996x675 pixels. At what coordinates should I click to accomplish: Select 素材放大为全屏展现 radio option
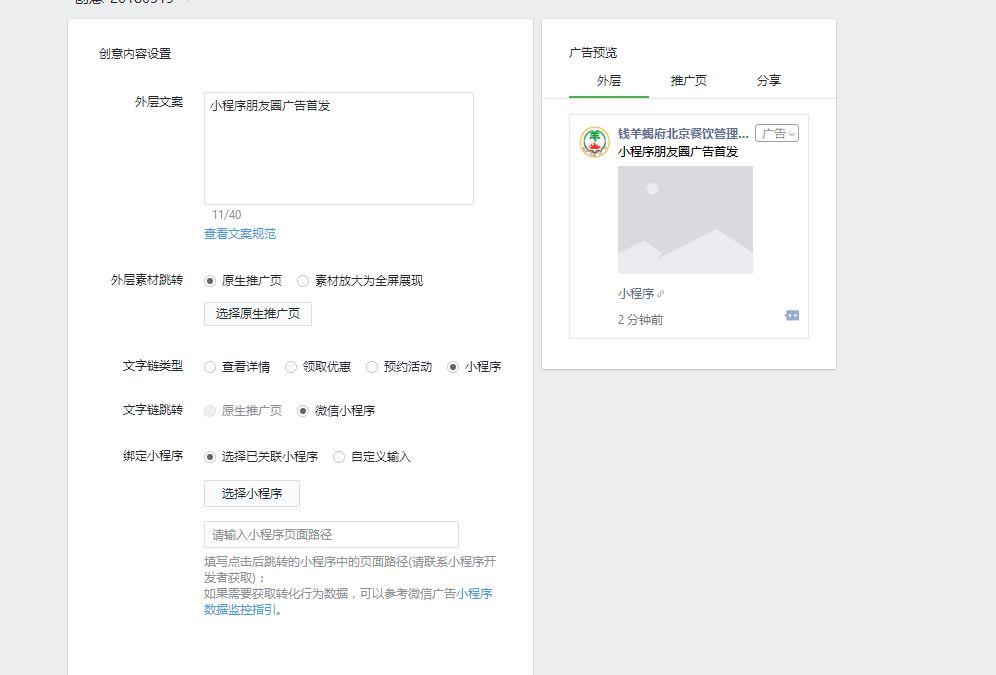pyautogui.click(x=303, y=281)
